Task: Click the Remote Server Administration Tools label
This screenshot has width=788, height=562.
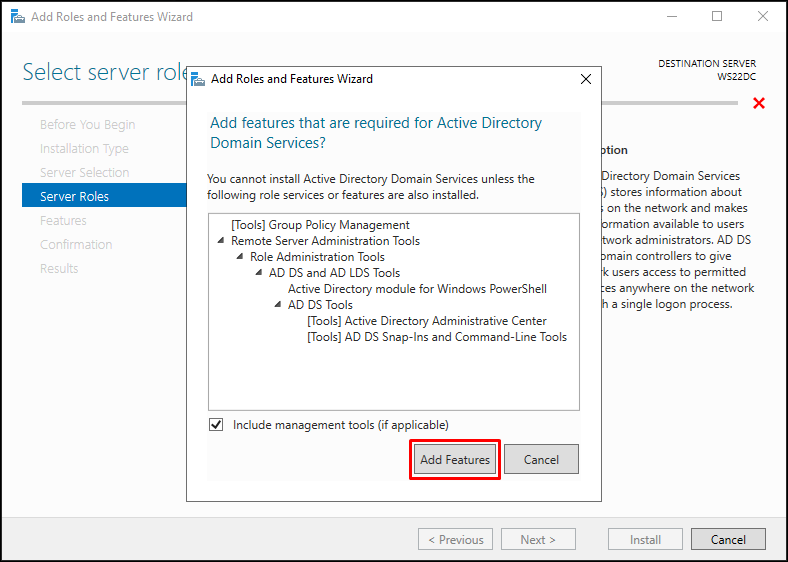Action: 325,241
